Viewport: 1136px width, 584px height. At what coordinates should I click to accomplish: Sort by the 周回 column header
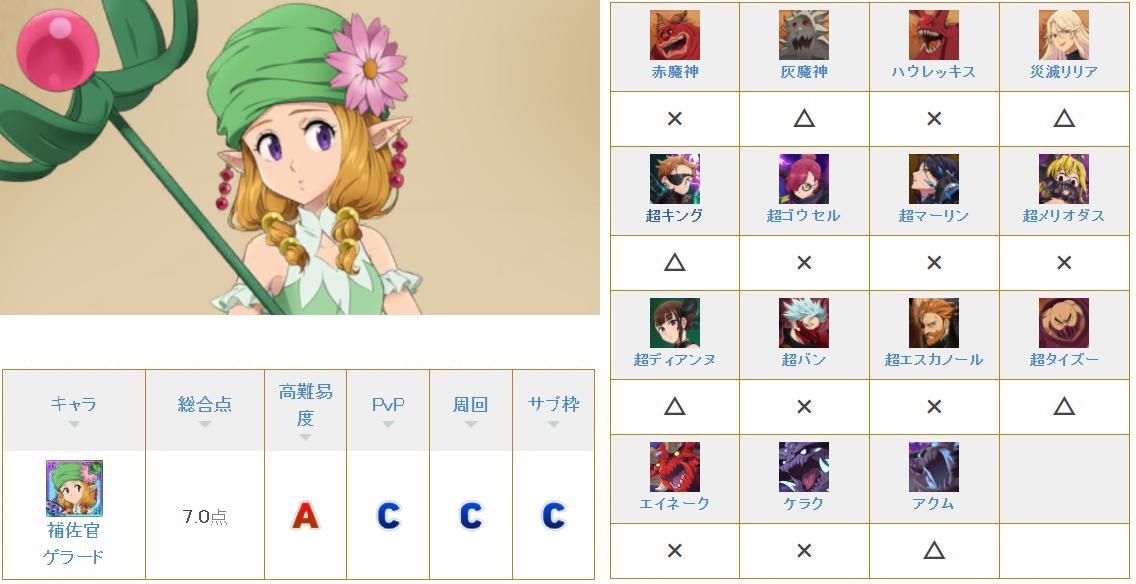471,410
